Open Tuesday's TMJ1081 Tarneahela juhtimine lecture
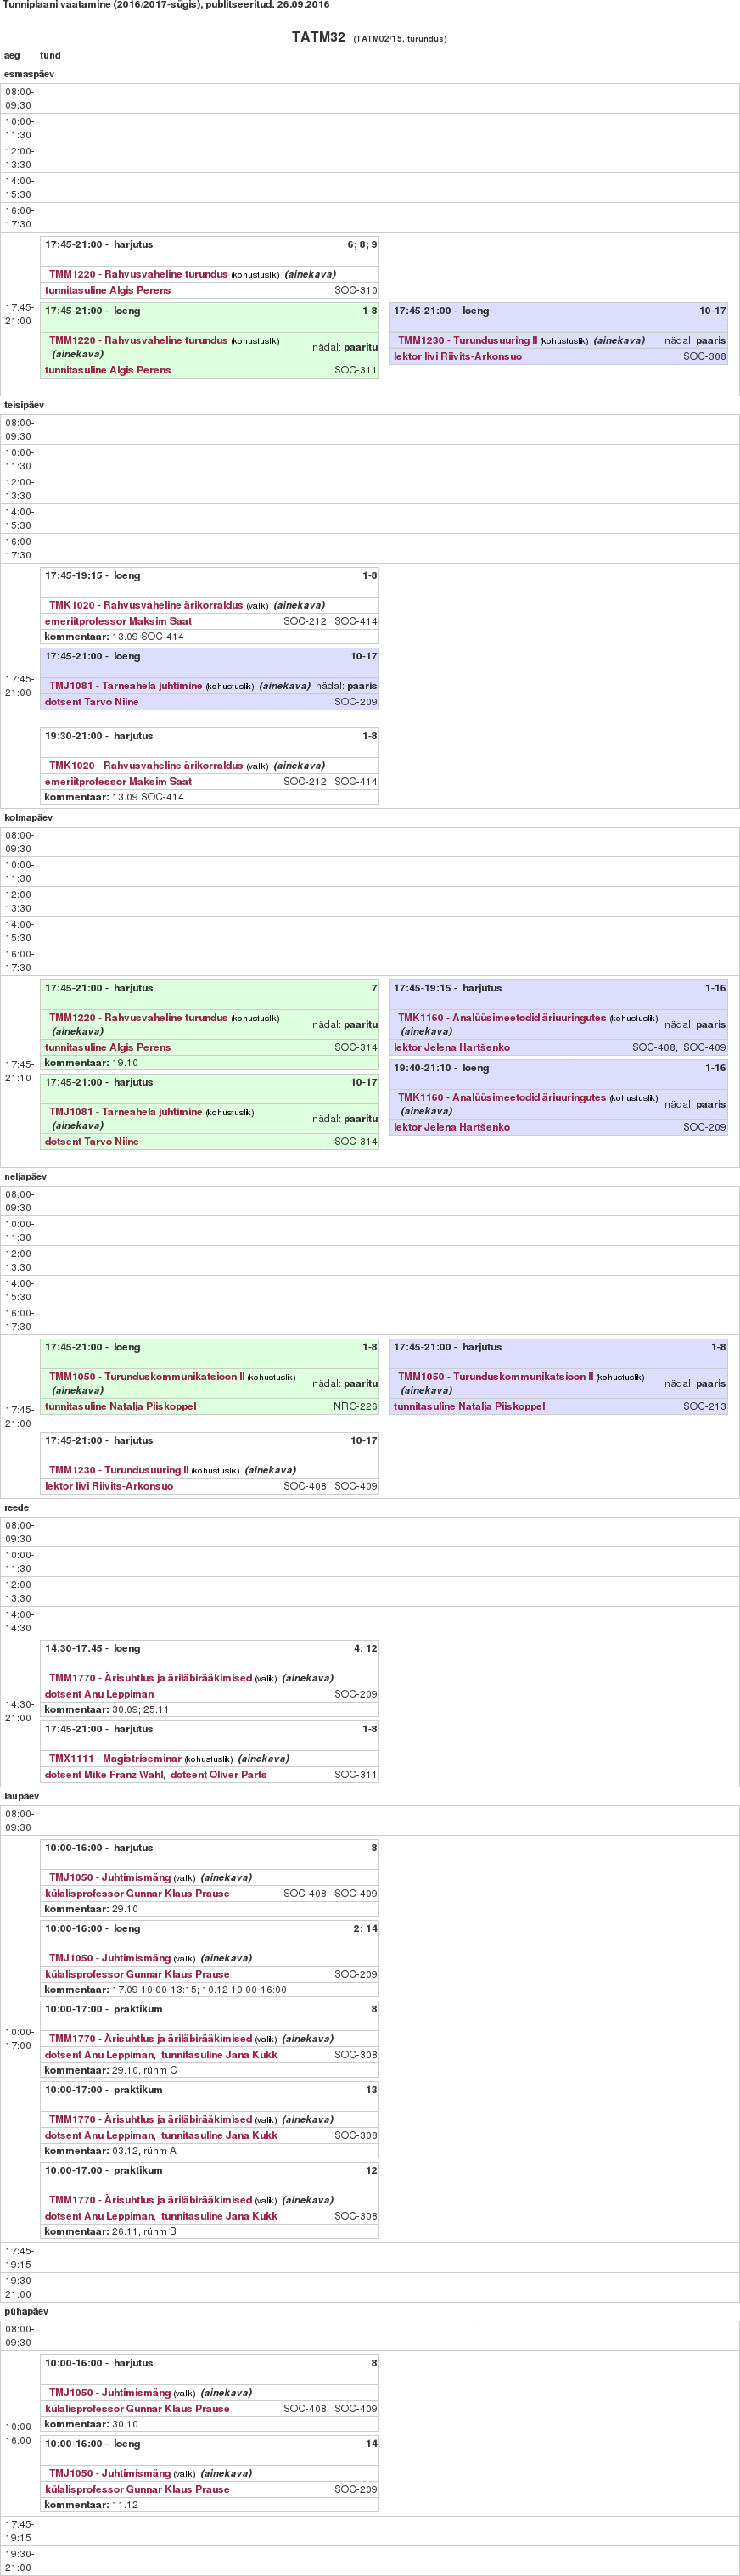This screenshot has height=2576, width=740. point(126,687)
